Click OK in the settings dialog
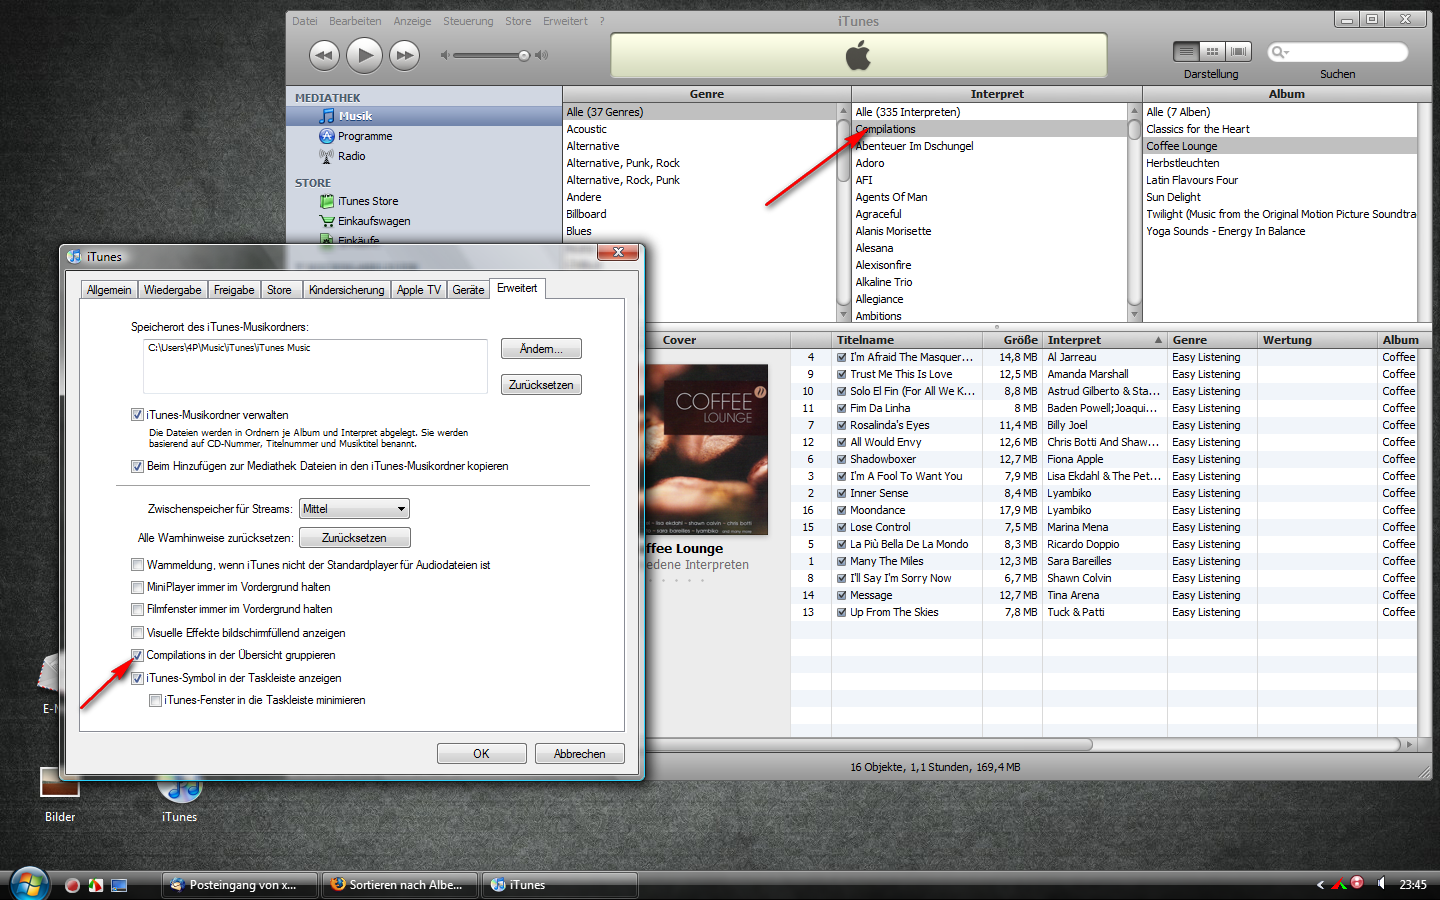Screen dimensions: 1440x900 [481, 754]
